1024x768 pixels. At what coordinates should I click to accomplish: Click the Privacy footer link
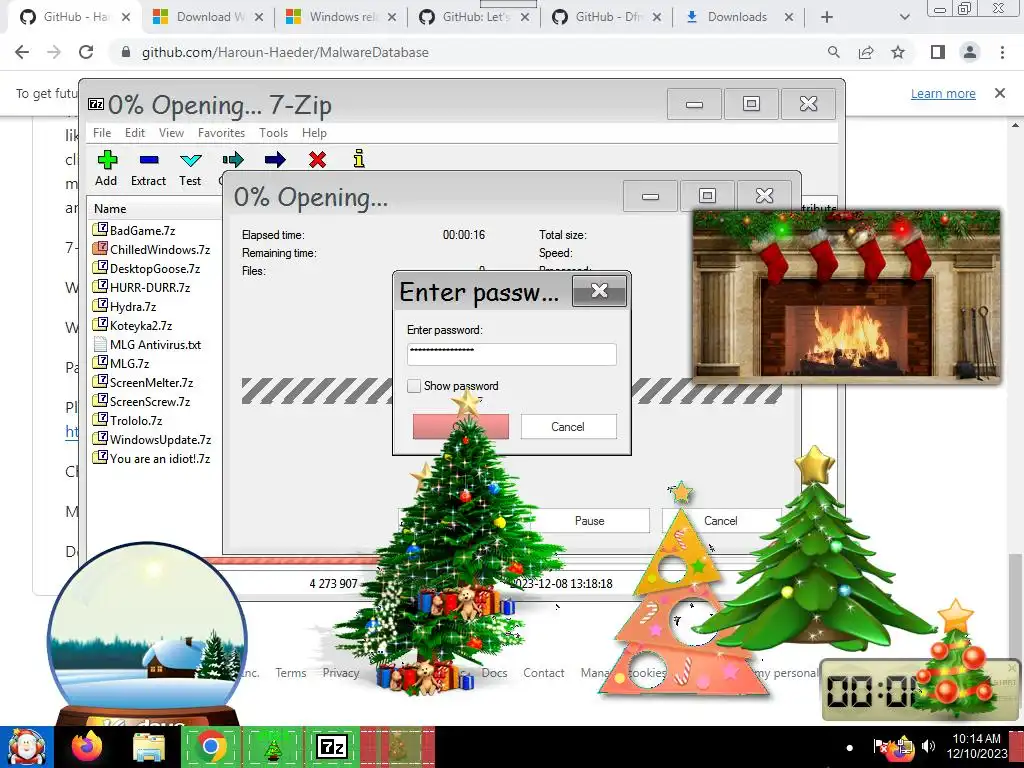341,673
